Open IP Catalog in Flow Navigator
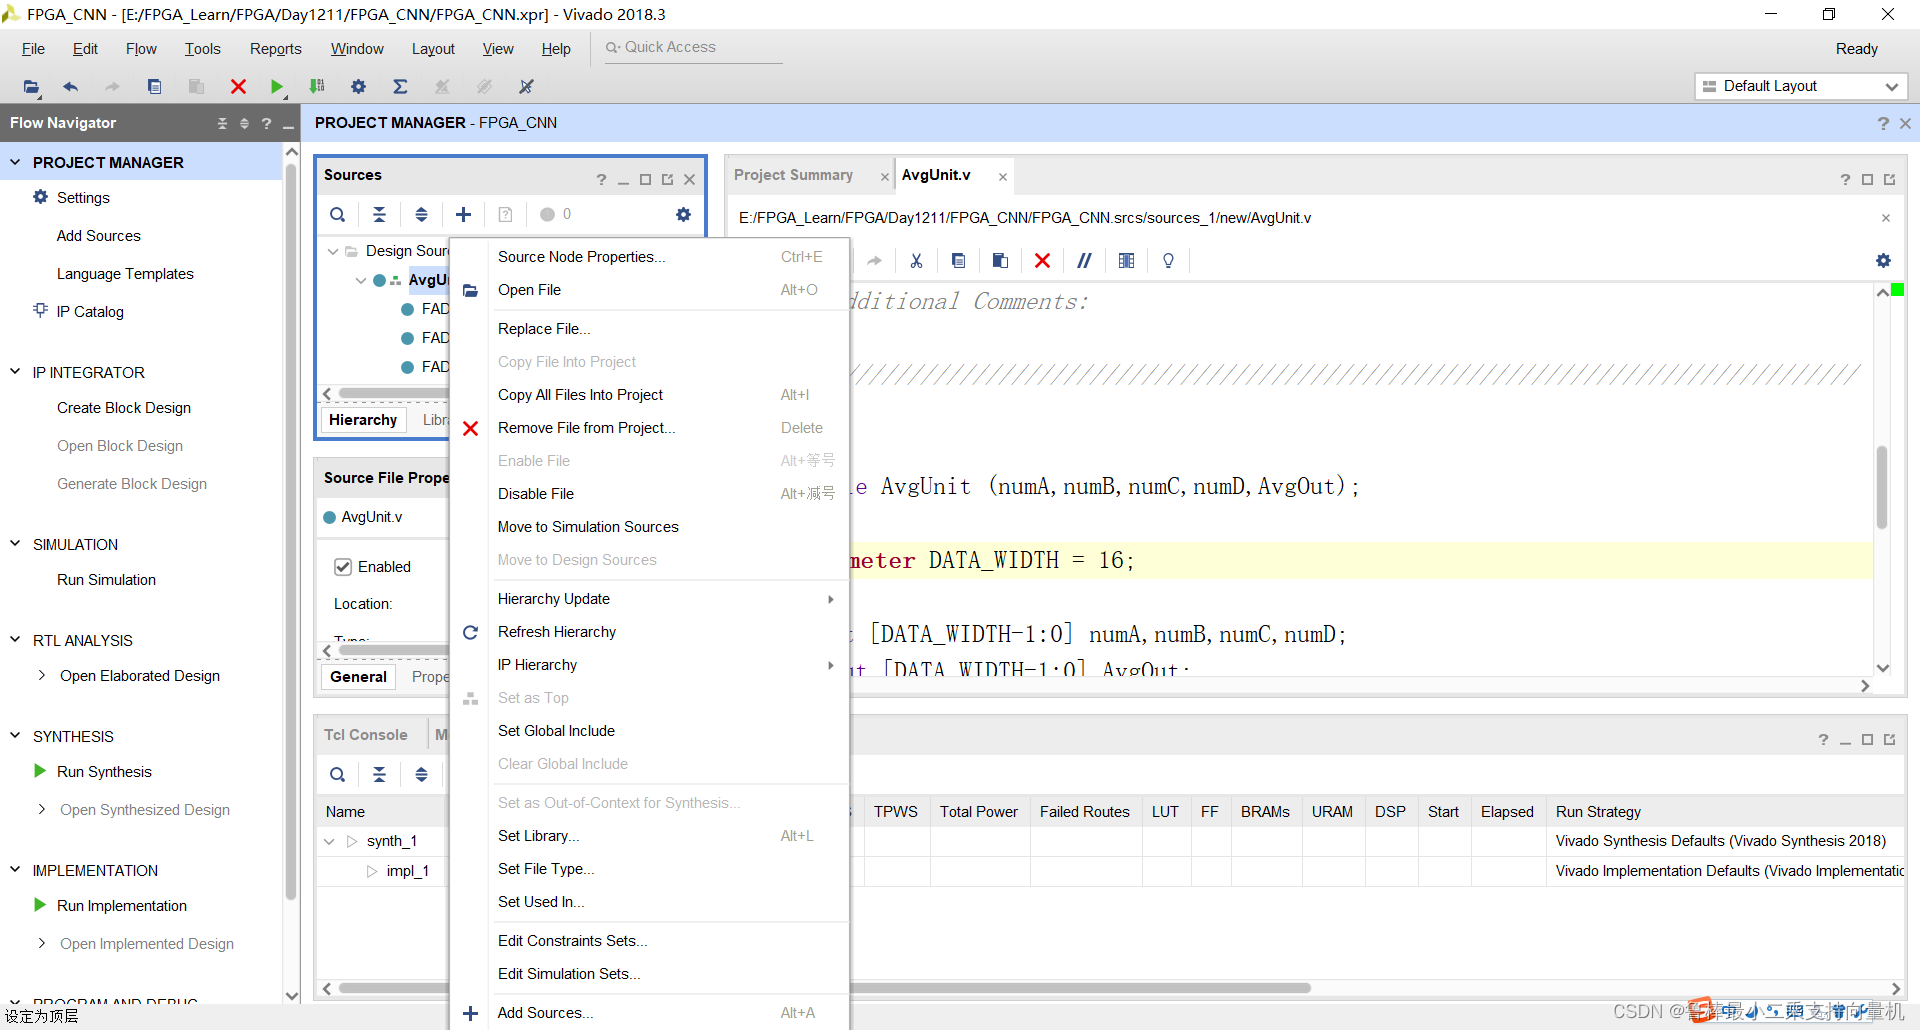Screen dimensions: 1920x1030 tap(90, 312)
